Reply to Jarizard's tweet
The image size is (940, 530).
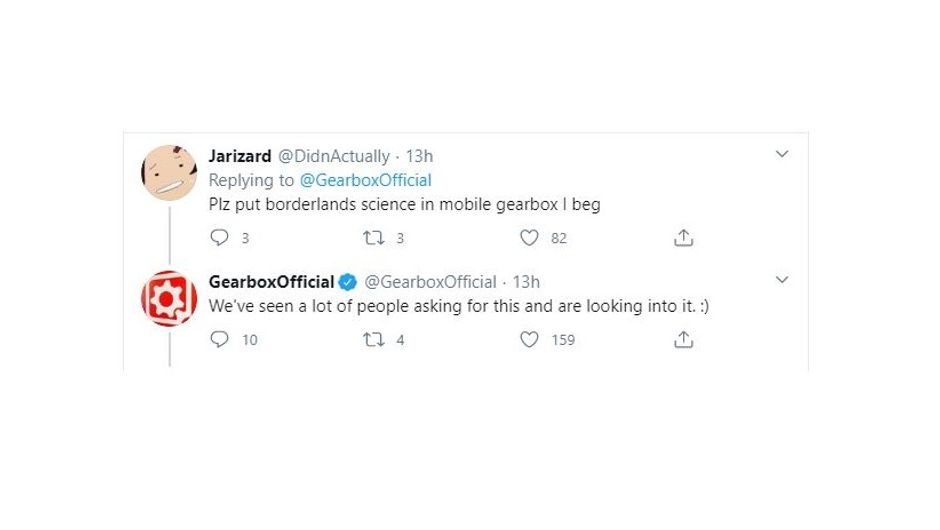(219, 238)
